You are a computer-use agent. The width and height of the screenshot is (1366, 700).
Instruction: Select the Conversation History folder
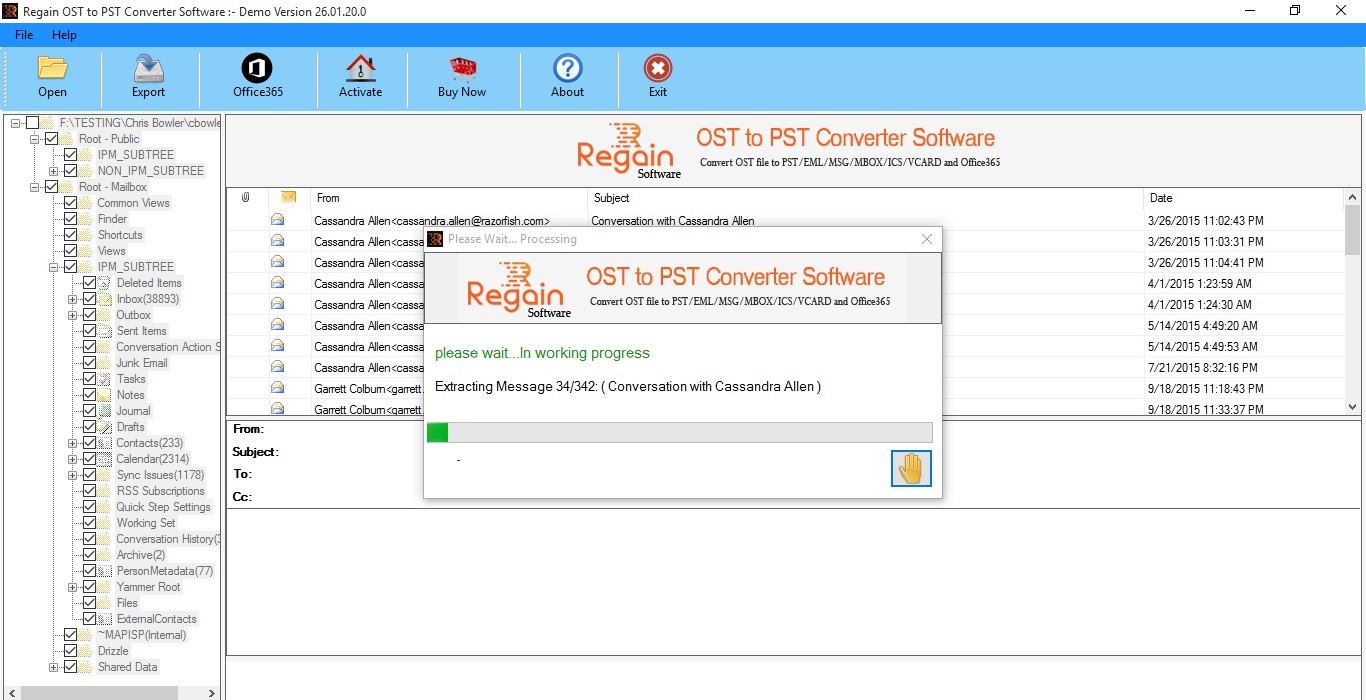click(x=167, y=539)
